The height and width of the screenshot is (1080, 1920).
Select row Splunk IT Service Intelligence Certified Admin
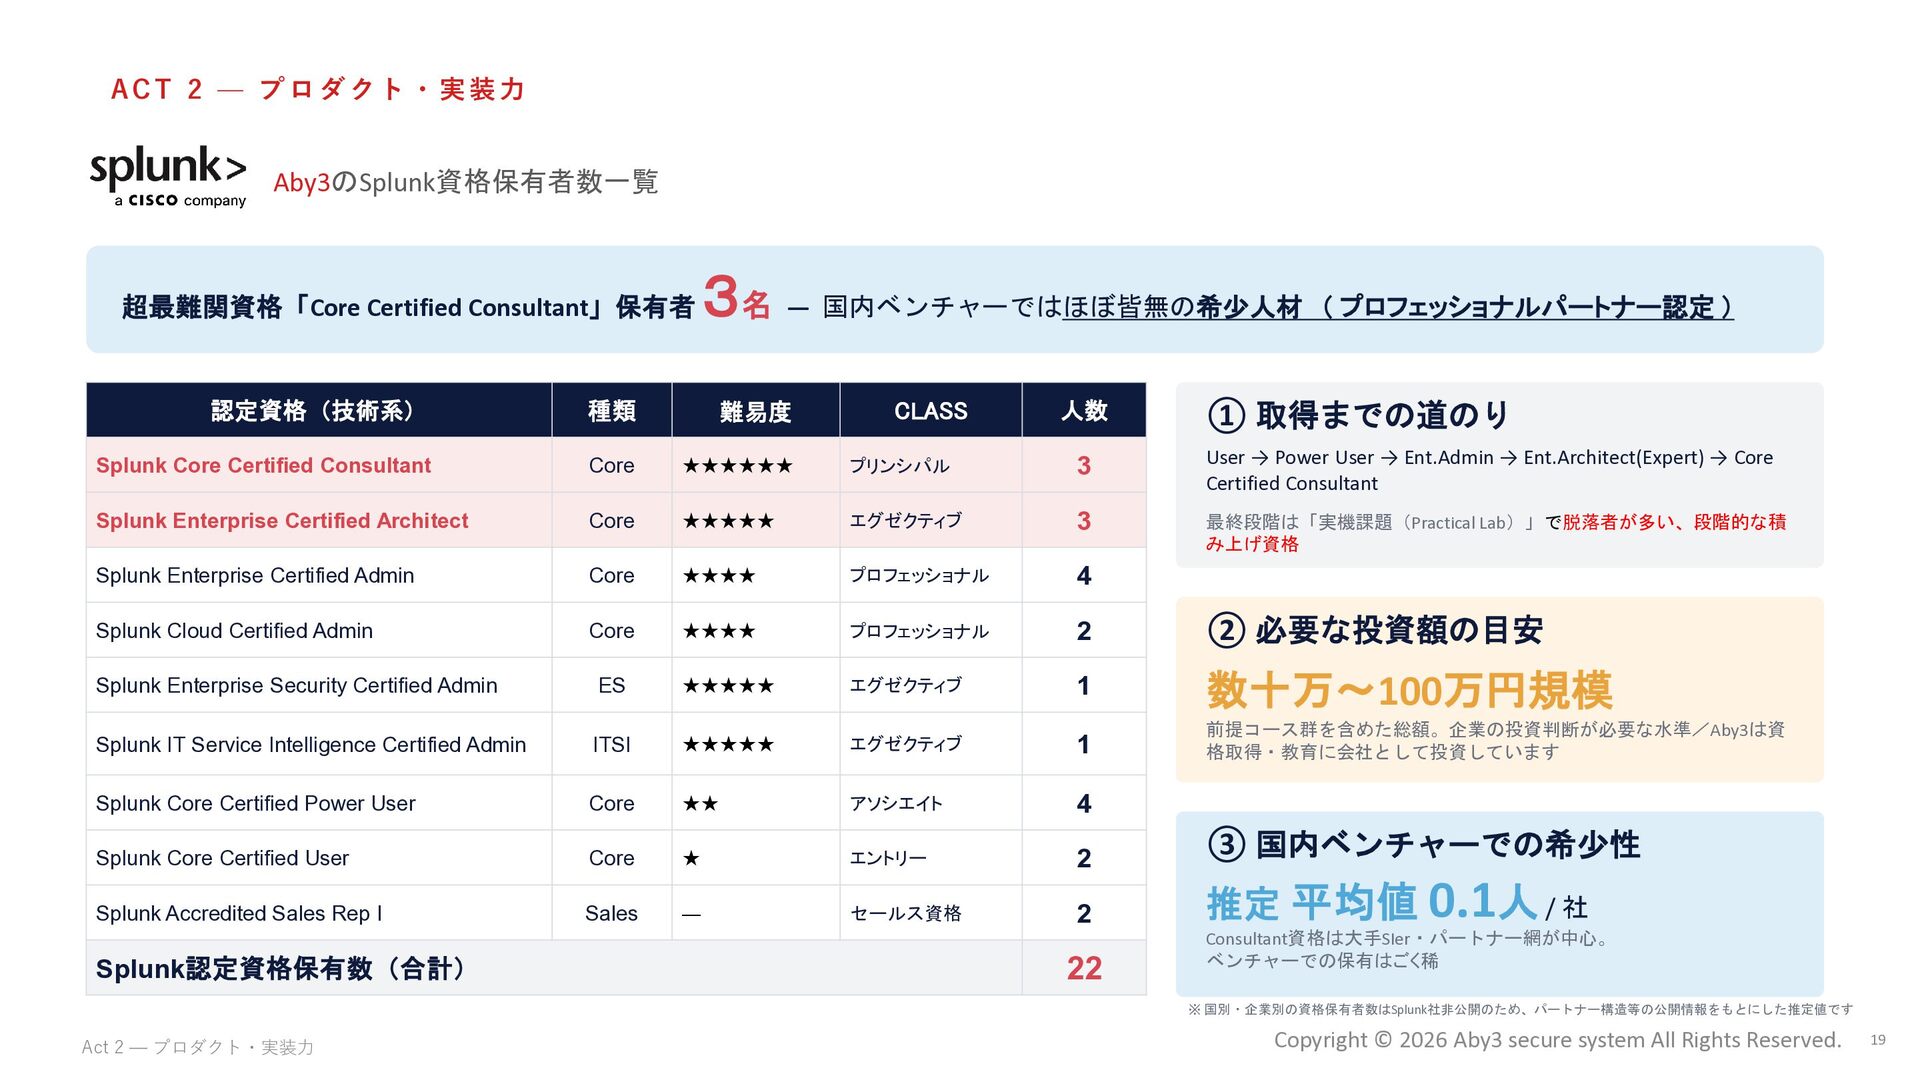click(616, 744)
